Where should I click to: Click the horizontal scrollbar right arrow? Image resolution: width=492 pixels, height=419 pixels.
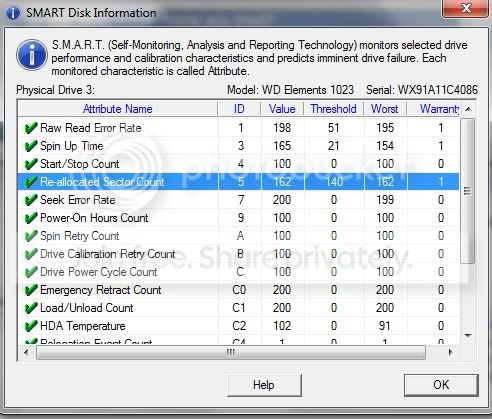point(450,352)
